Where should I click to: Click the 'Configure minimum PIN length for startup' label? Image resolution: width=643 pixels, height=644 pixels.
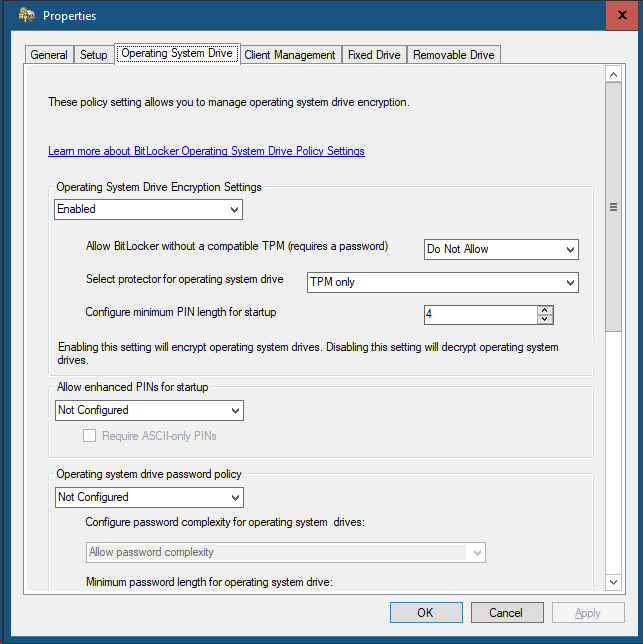tap(181, 312)
